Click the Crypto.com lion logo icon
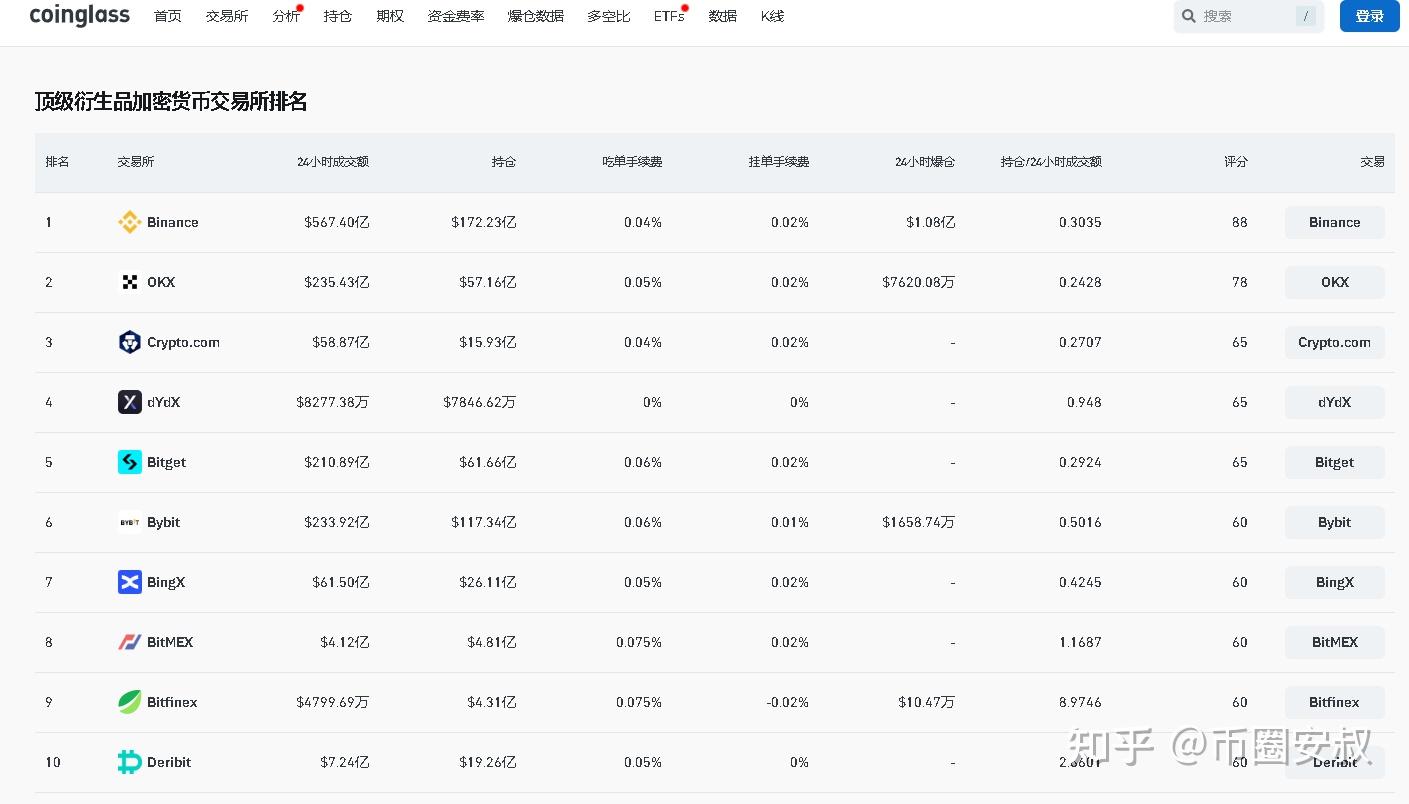The image size is (1409, 804). tap(130, 342)
